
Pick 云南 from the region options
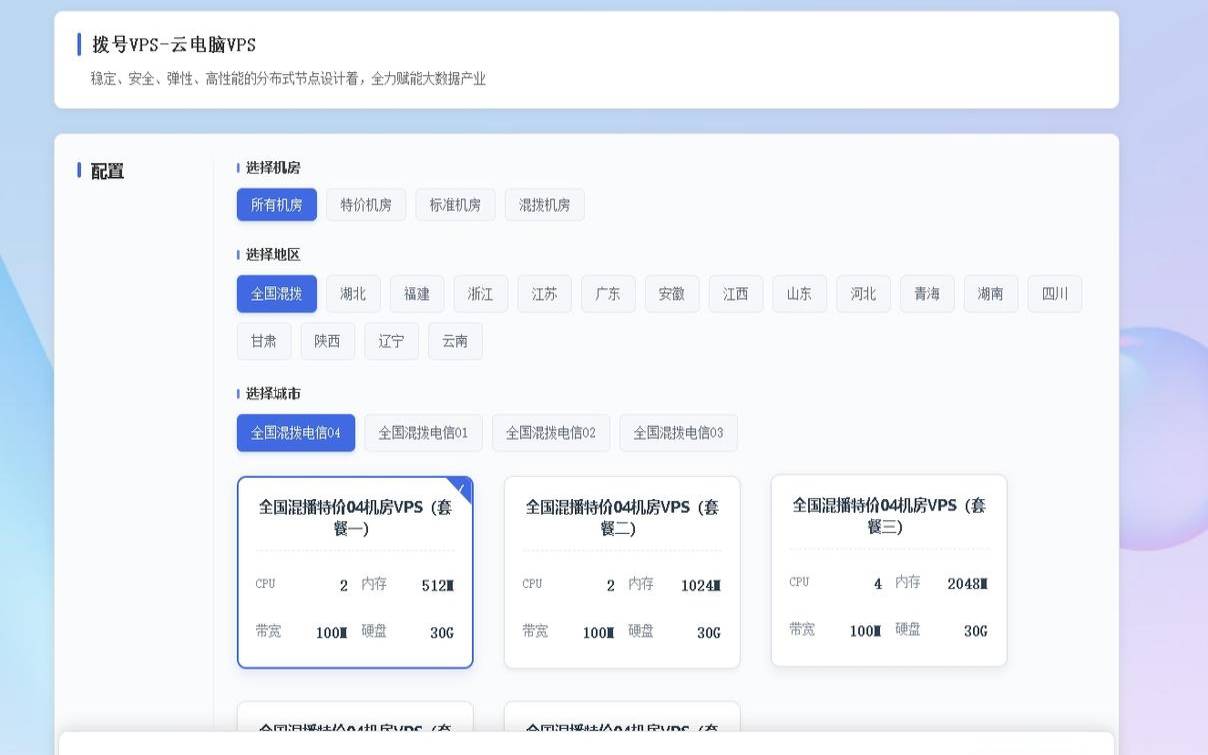[455, 340]
